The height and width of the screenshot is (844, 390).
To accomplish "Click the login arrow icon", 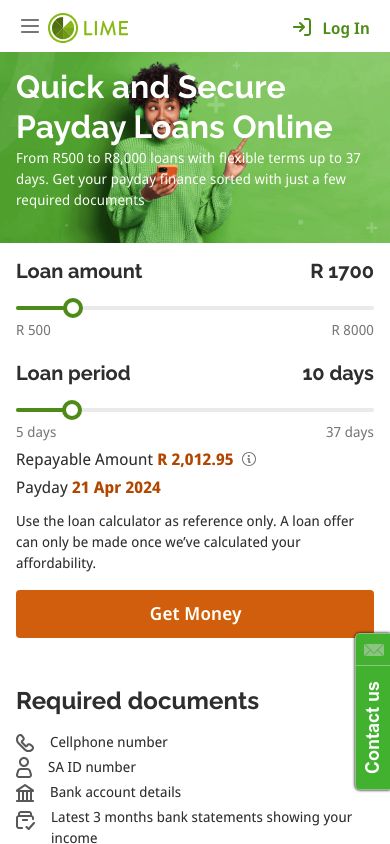I will [302, 27].
